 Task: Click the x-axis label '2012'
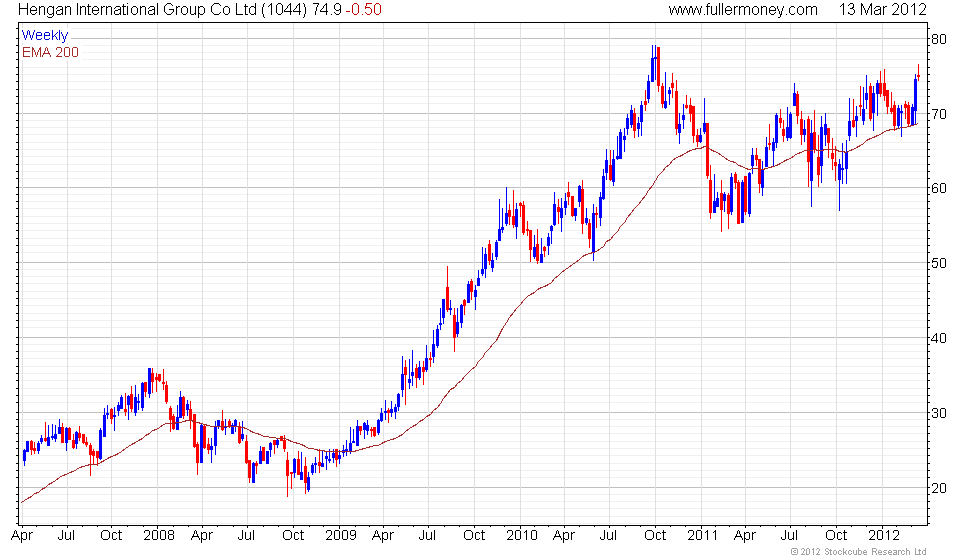point(884,535)
